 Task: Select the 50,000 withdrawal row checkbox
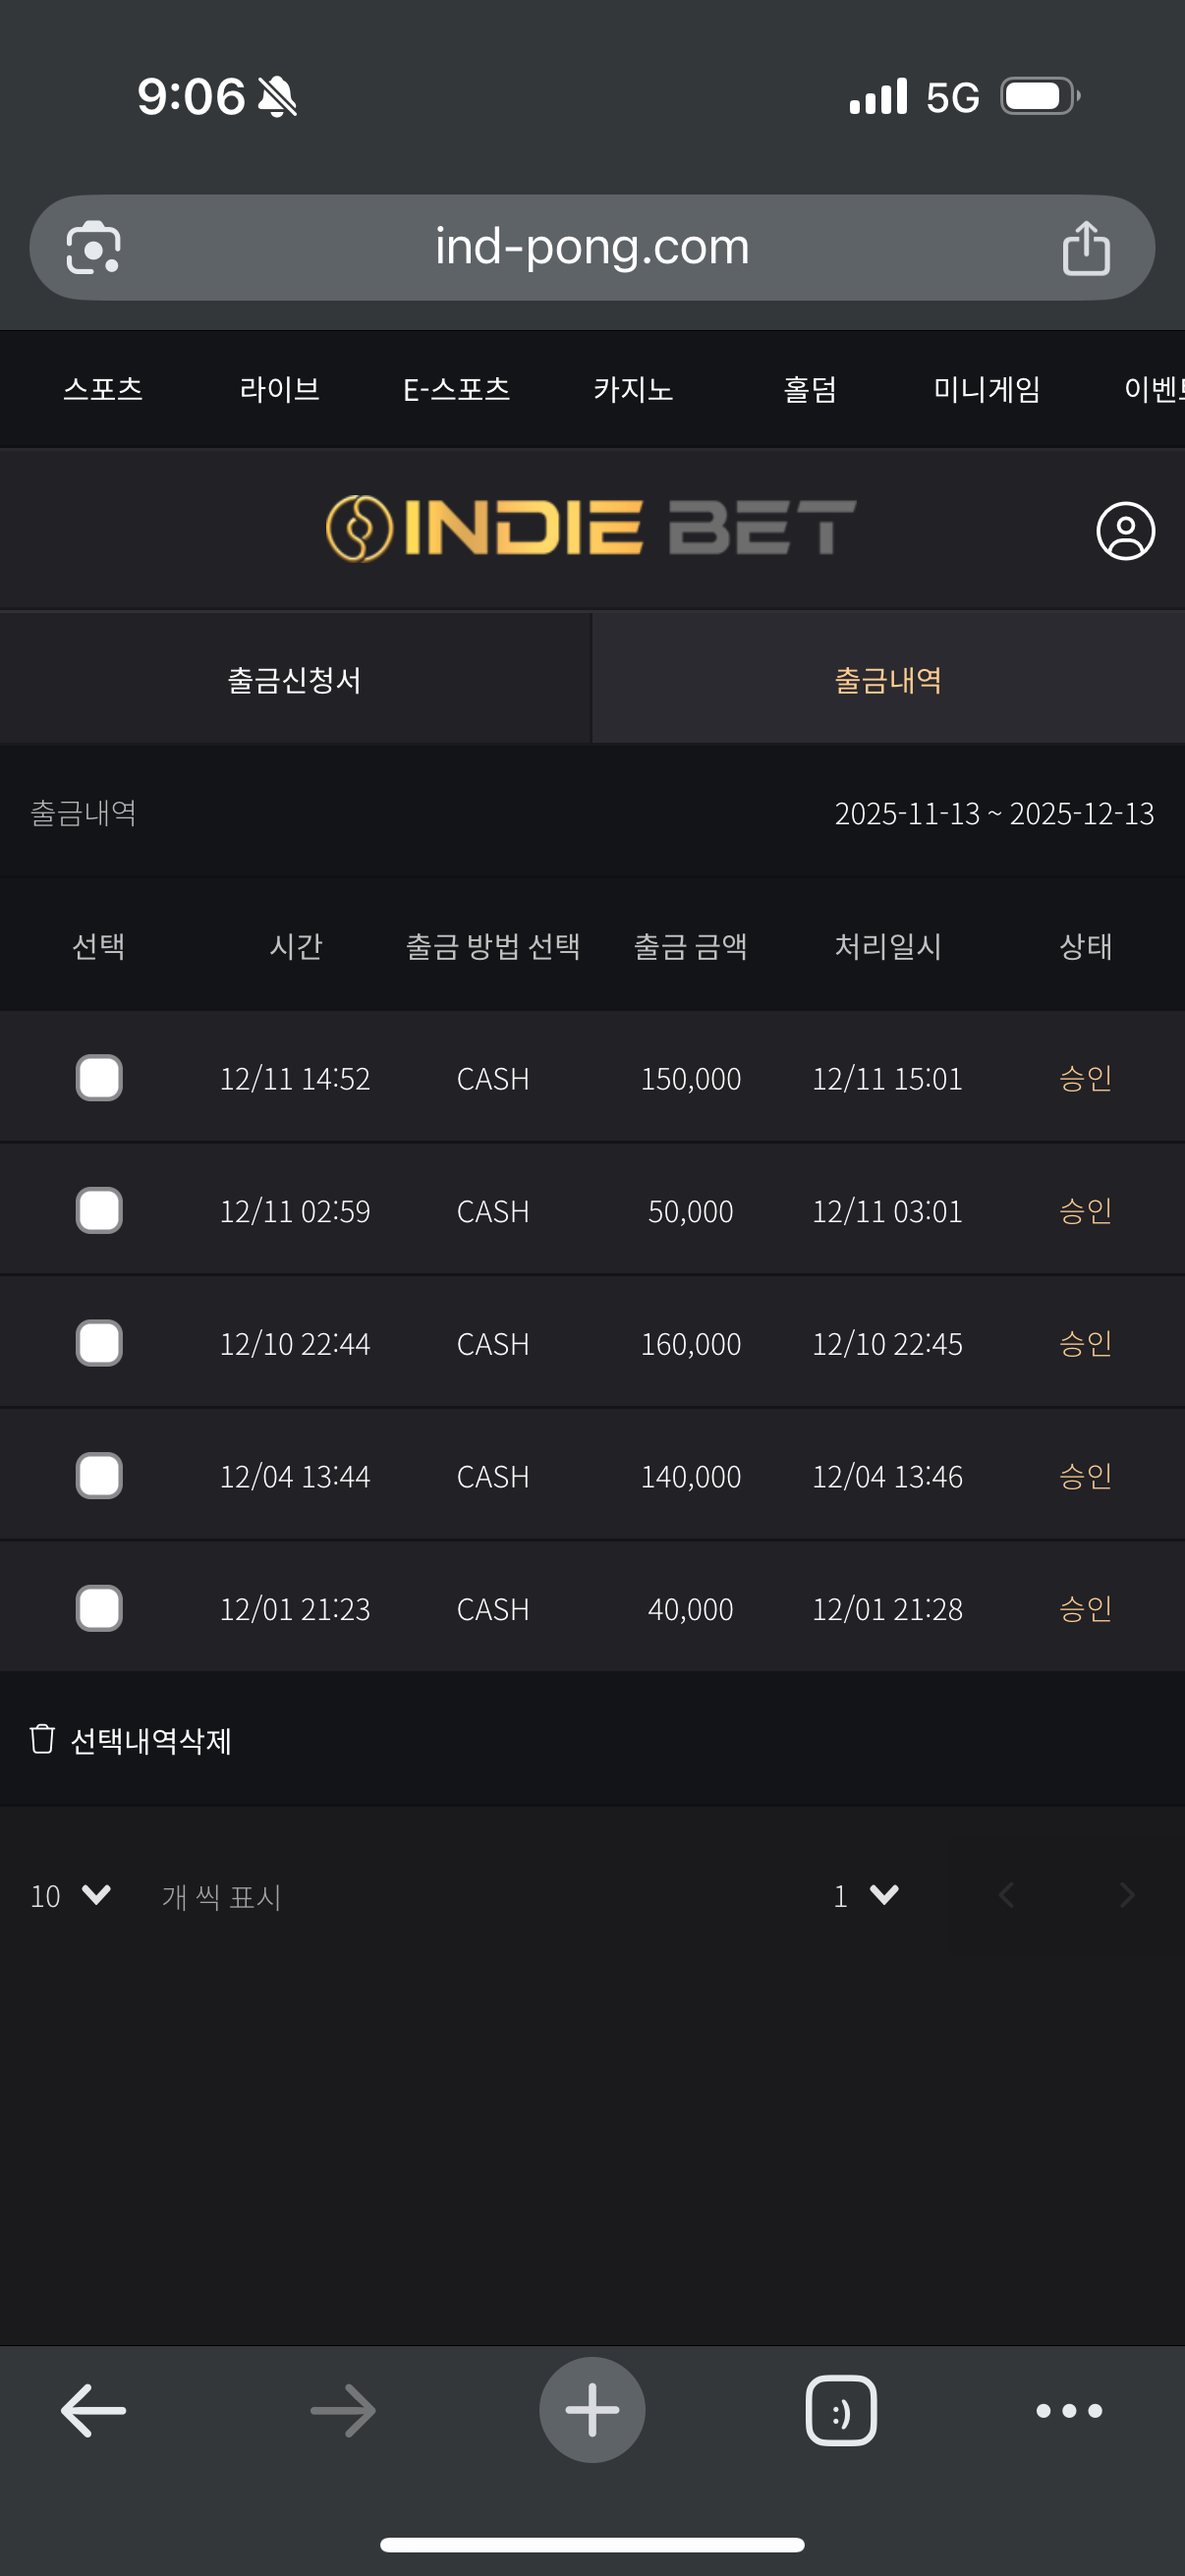(x=99, y=1211)
